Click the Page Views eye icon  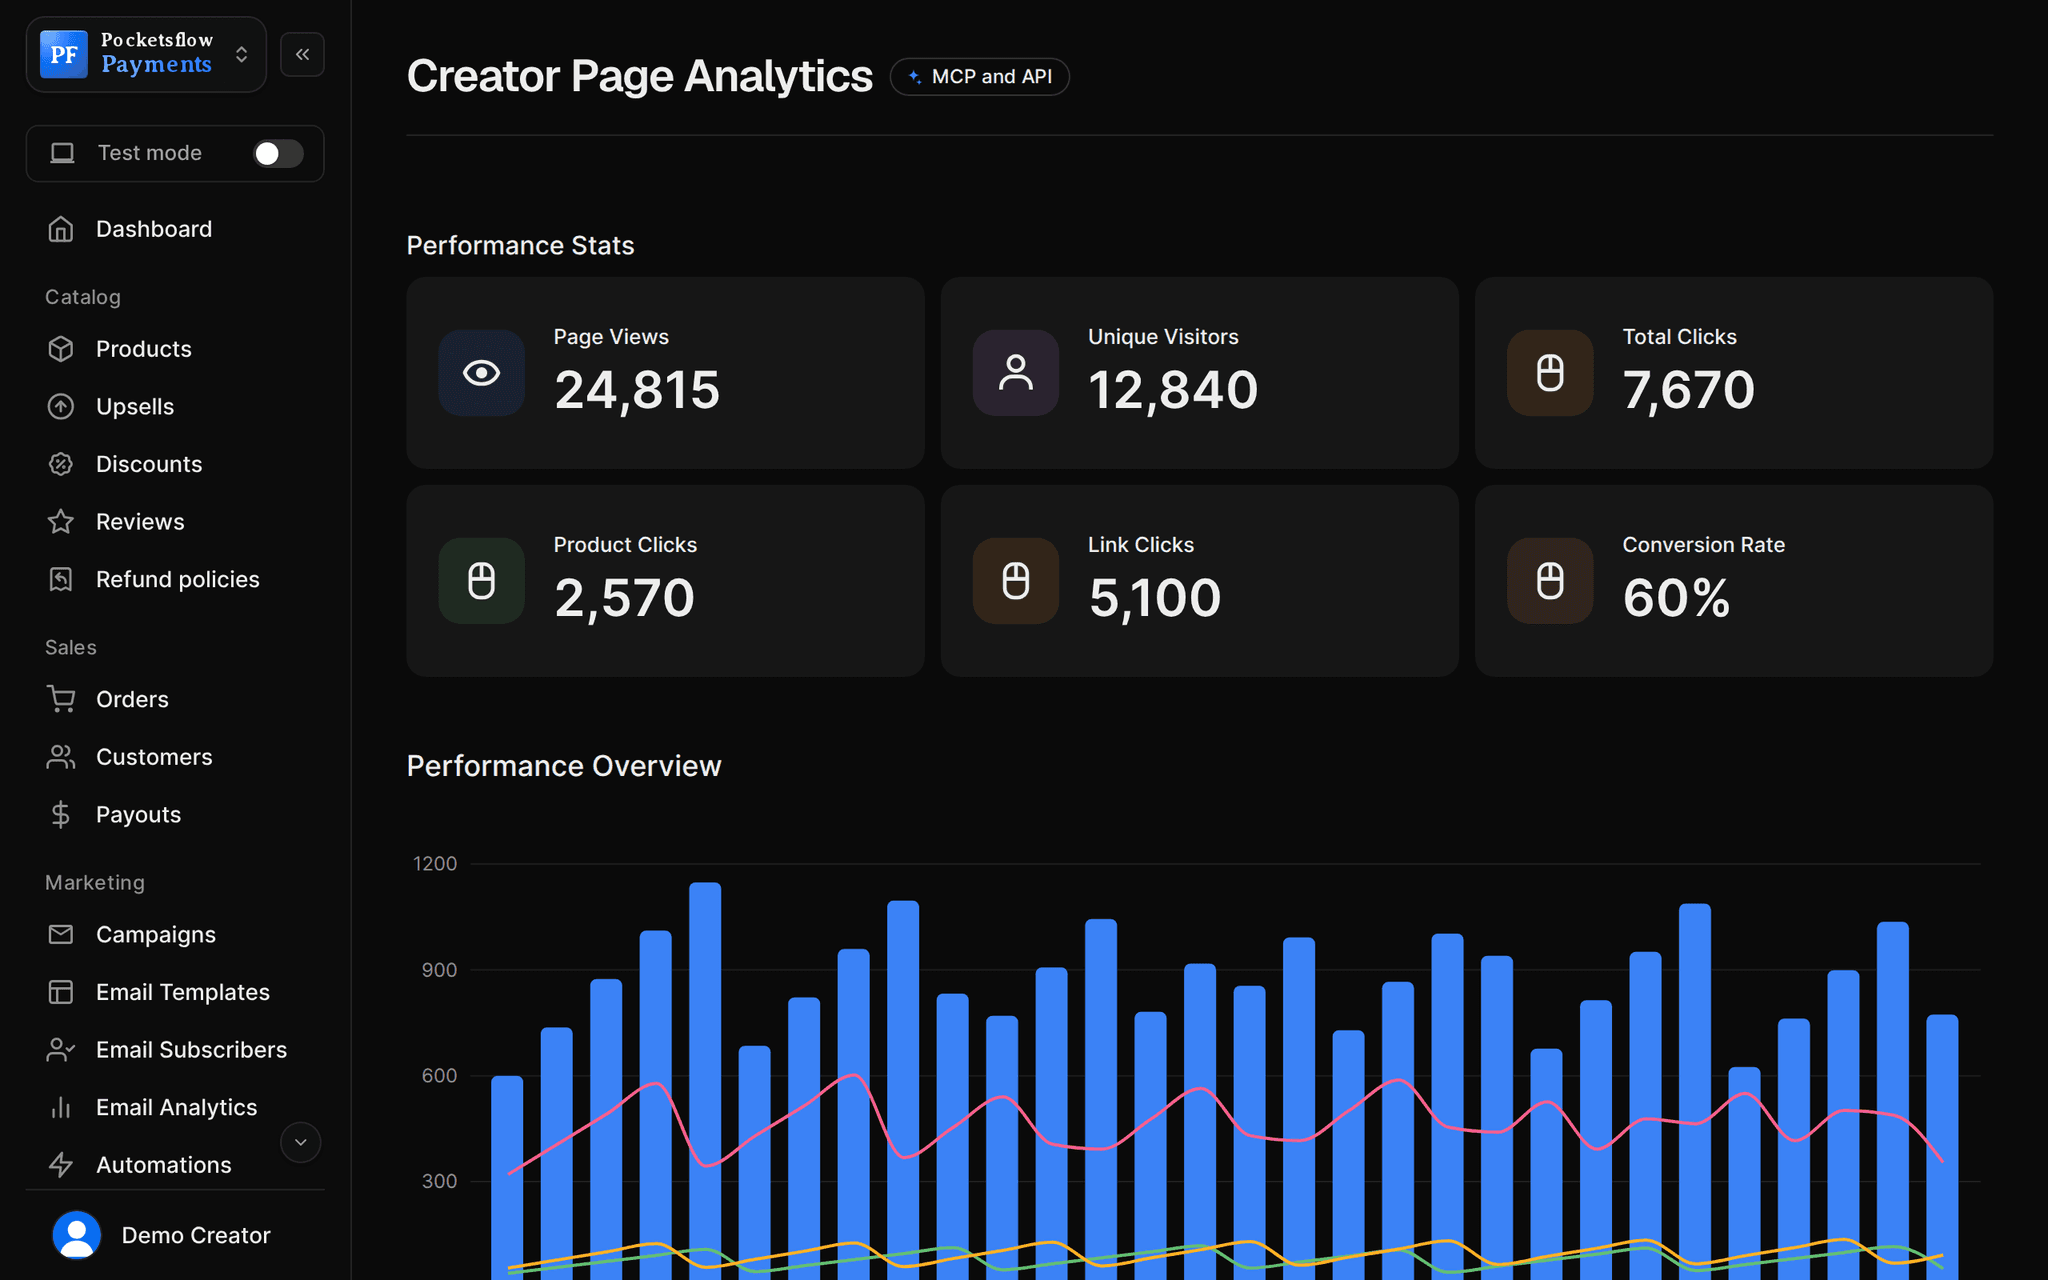pyautogui.click(x=482, y=373)
